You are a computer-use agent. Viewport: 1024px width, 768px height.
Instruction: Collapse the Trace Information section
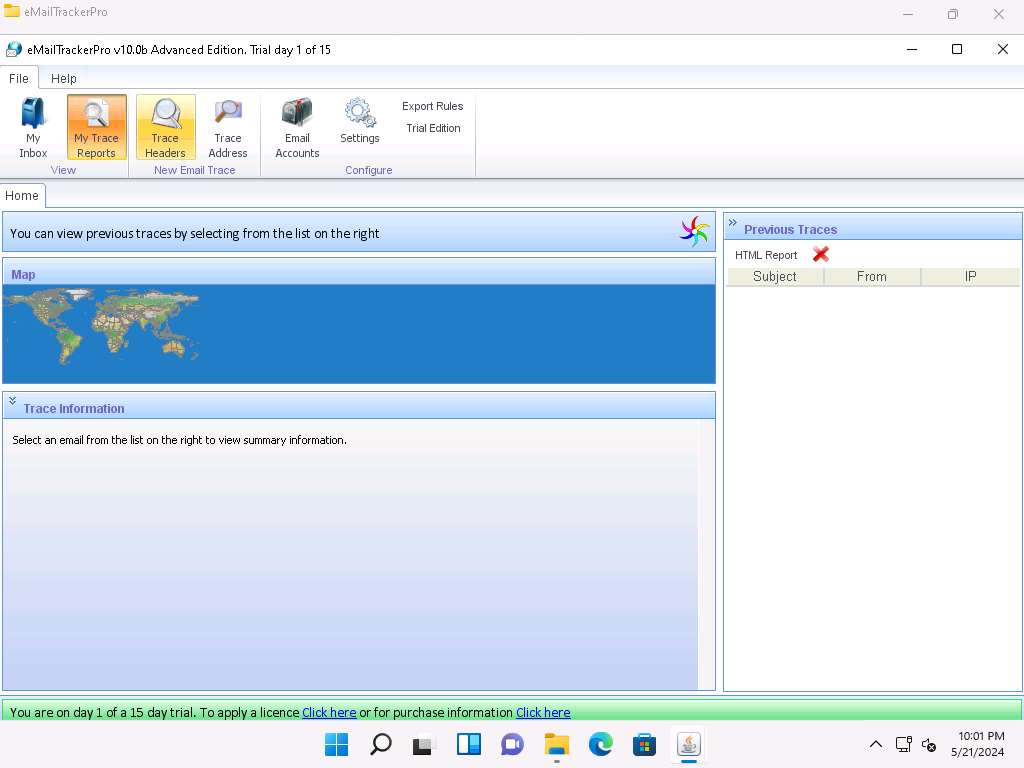pyautogui.click(x=13, y=401)
